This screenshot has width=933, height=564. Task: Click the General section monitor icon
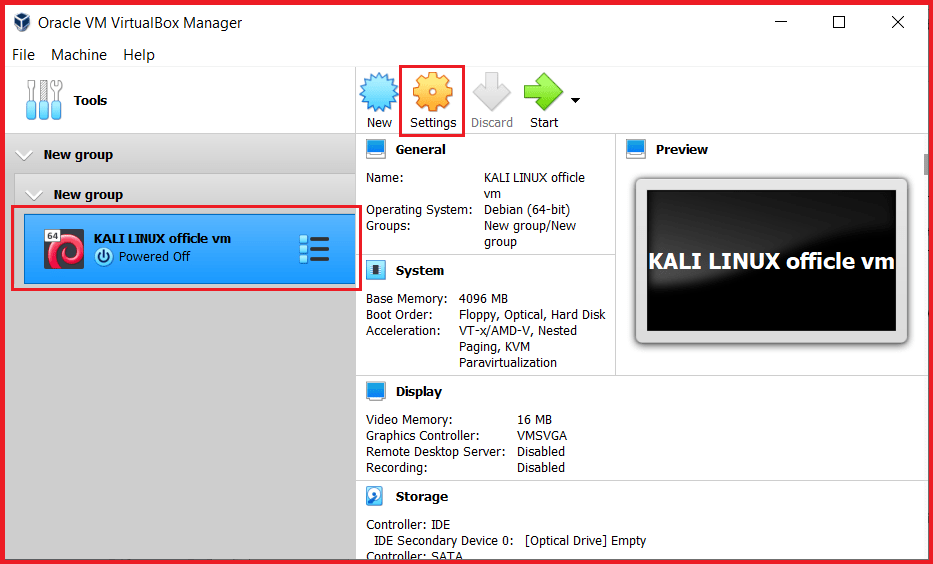pos(375,149)
